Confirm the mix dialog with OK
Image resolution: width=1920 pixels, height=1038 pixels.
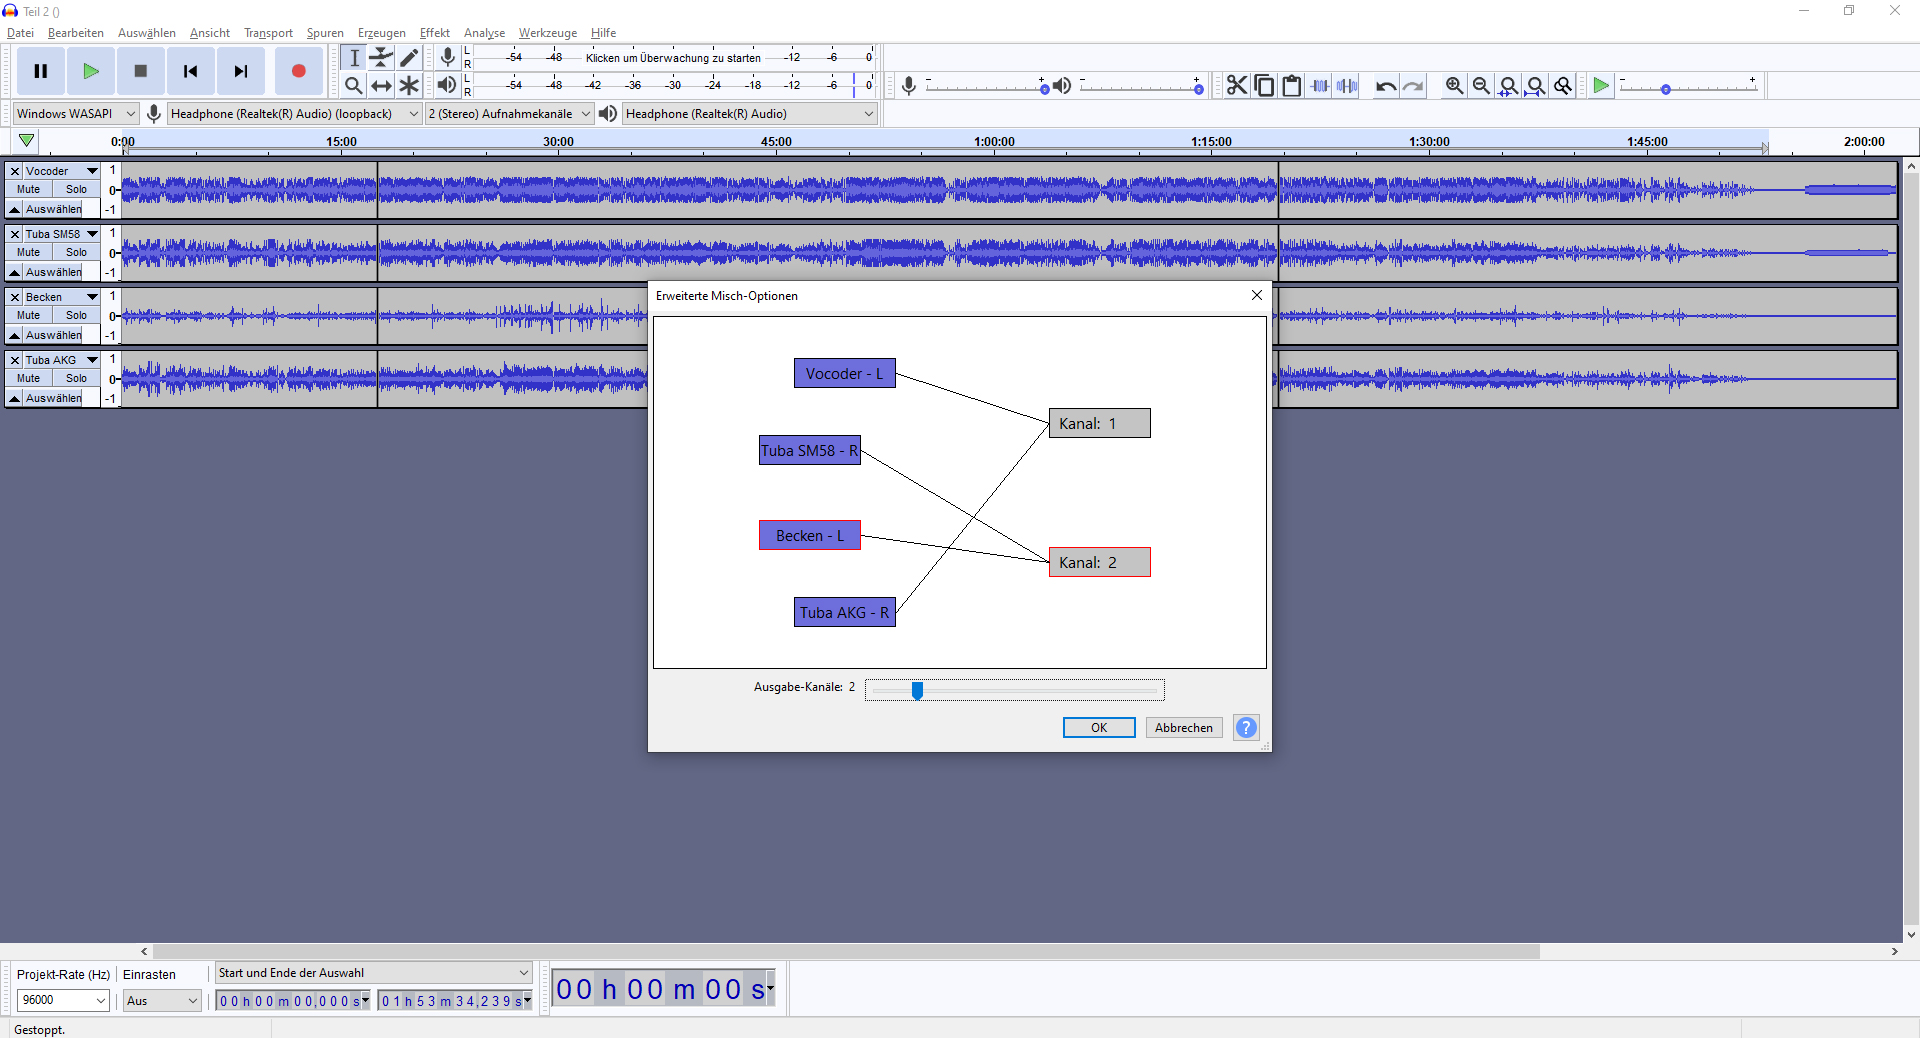pos(1098,728)
